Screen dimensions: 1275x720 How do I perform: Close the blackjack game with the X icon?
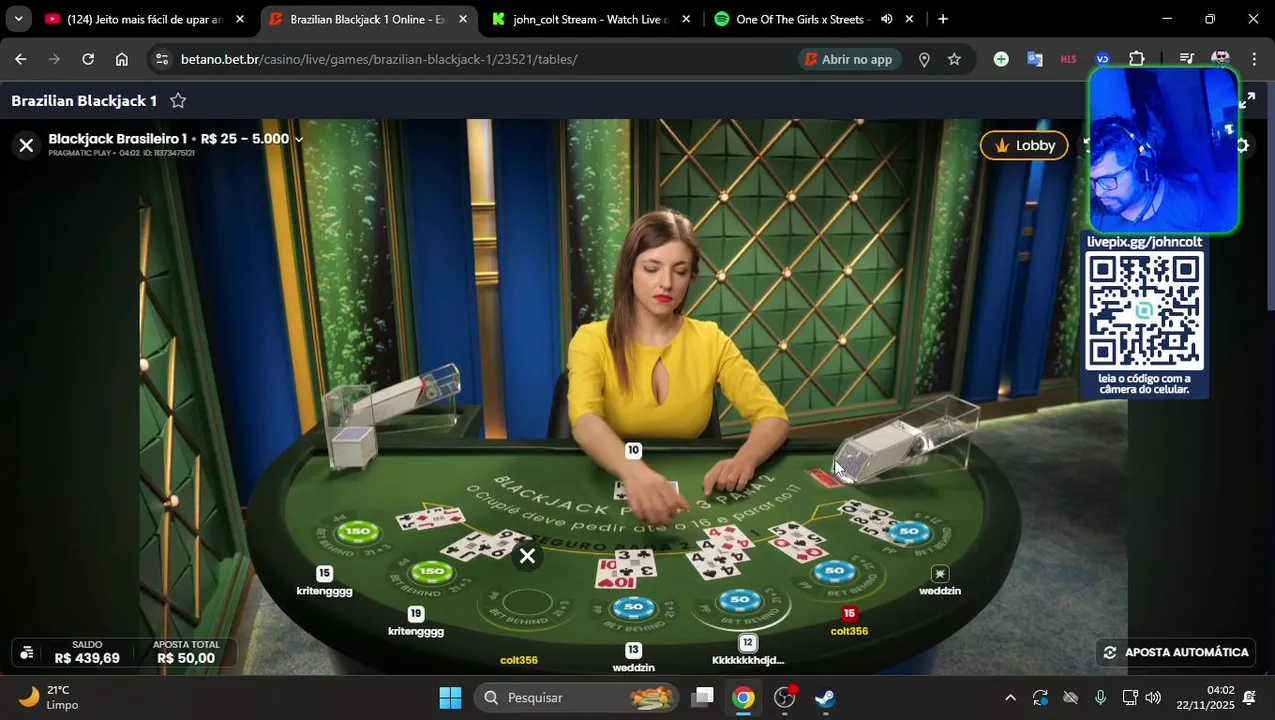point(27,146)
